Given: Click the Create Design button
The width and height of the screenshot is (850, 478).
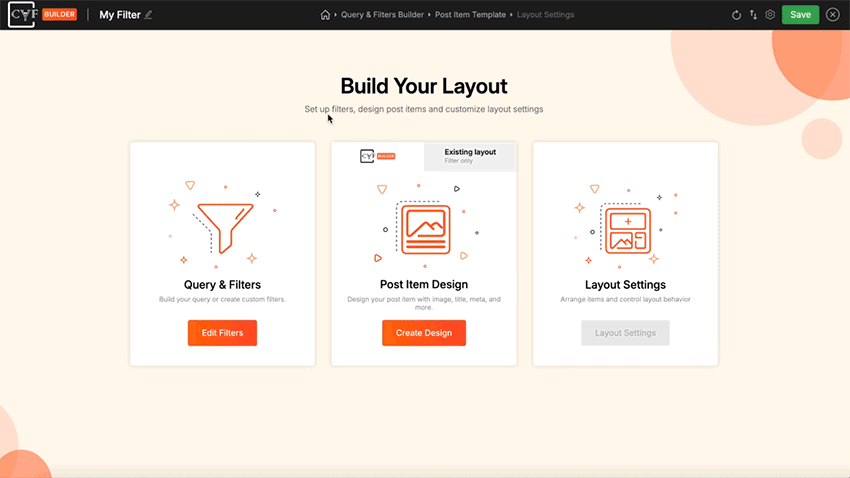Looking at the screenshot, I should [x=424, y=333].
